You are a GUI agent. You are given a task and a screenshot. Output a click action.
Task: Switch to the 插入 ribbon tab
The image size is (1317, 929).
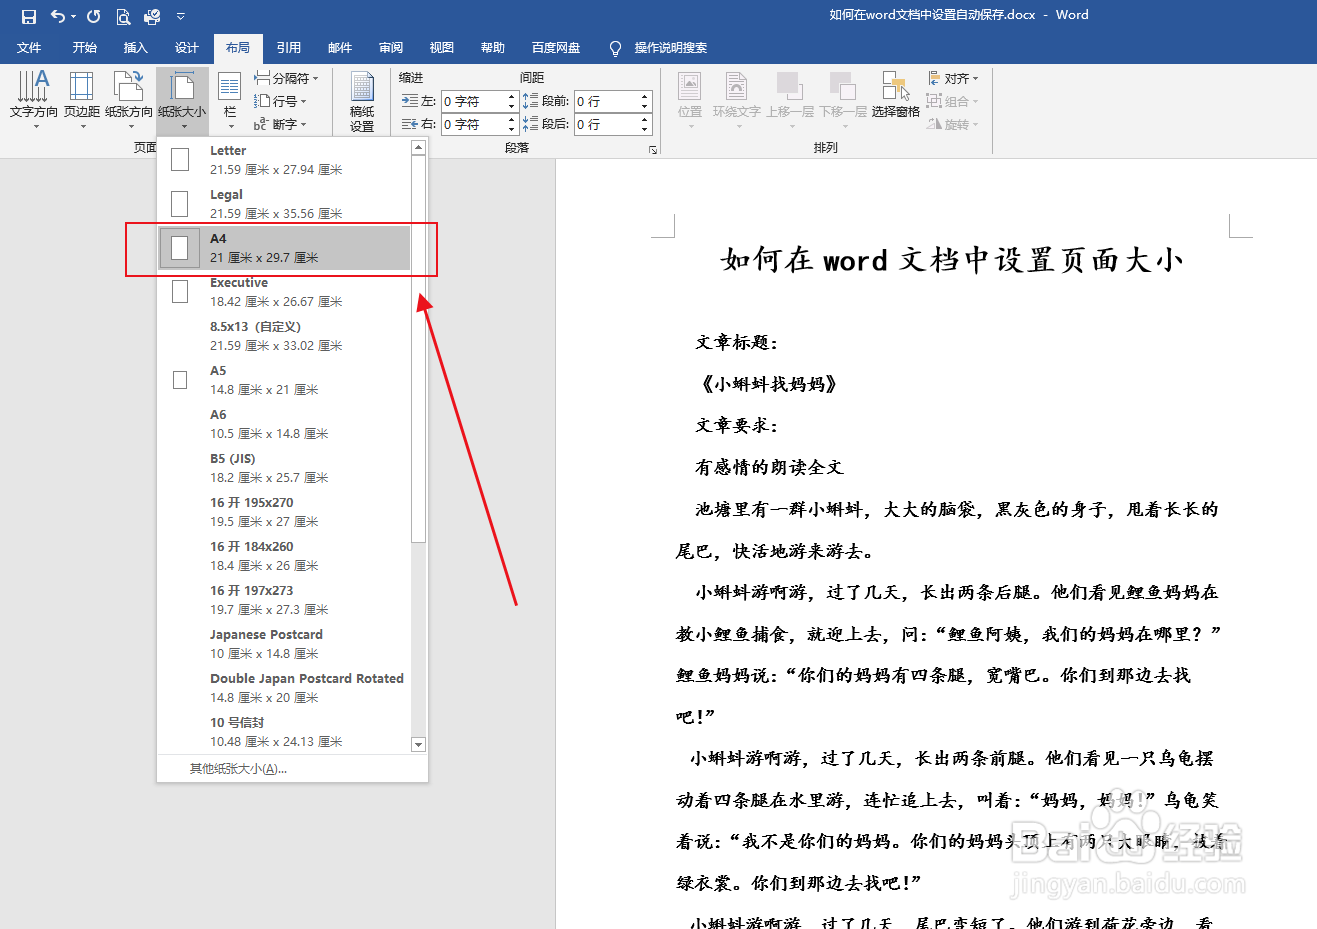pos(135,47)
